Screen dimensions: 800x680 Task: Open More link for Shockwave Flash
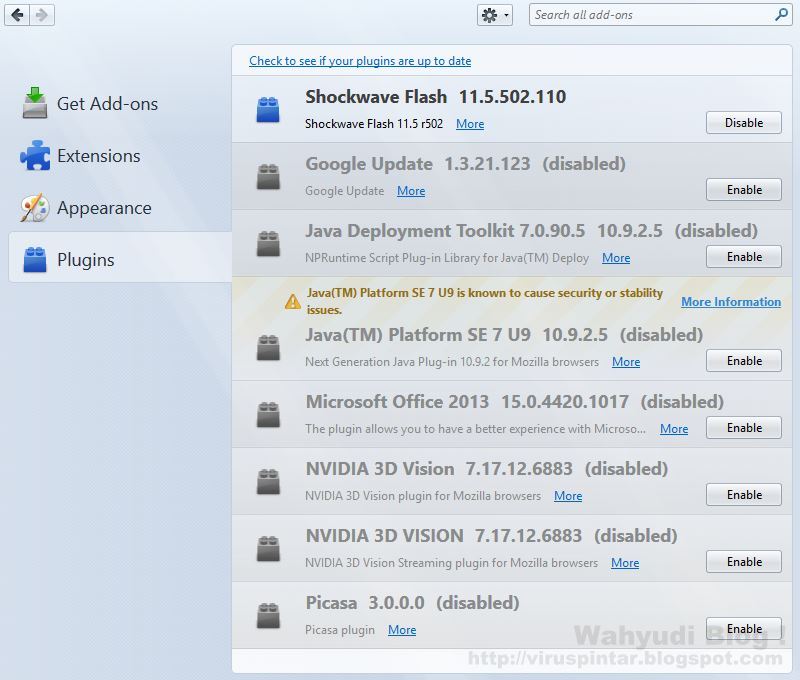[470, 124]
